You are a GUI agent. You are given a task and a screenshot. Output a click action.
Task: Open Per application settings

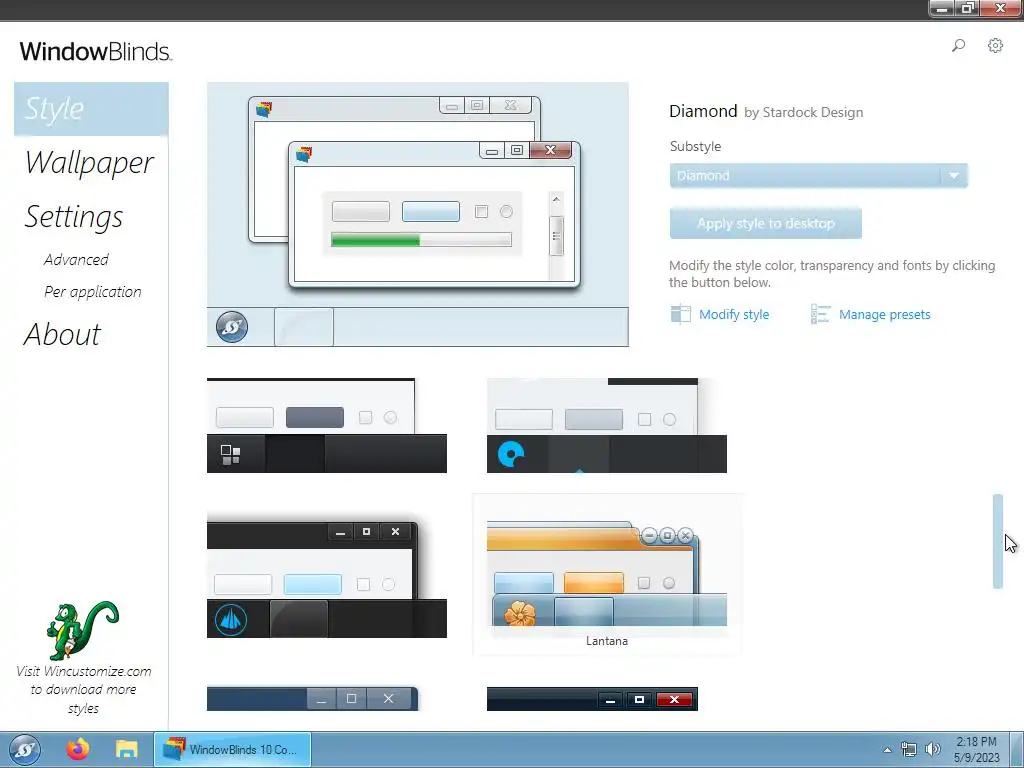93,291
